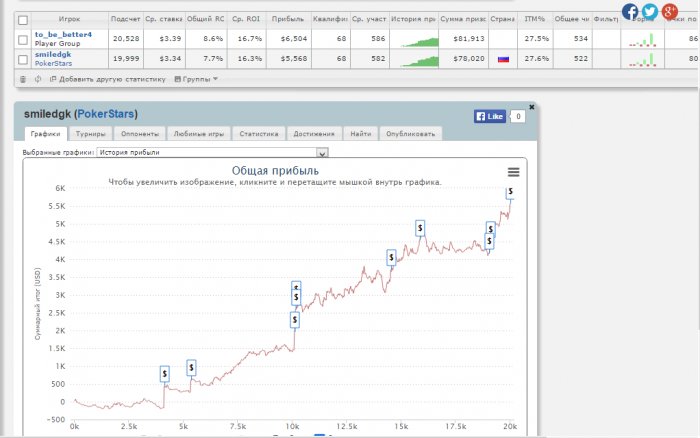Click the form bar chart for to_be_better4

[643, 40]
